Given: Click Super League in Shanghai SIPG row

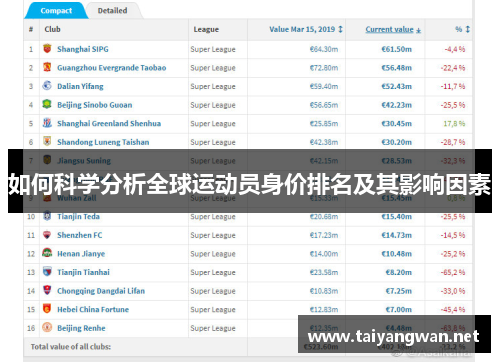Looking at the screenshot, I should tap(213, 49).
